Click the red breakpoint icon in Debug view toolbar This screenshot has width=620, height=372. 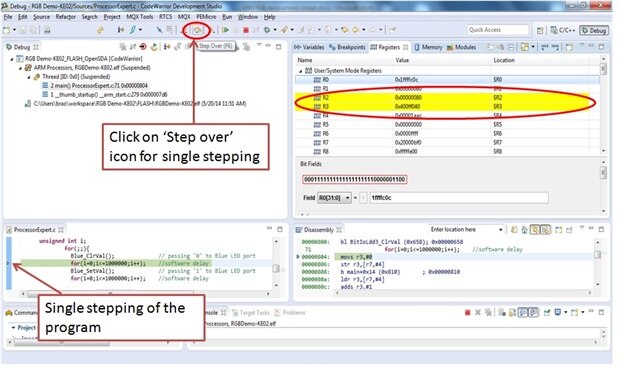[x=143, y=47]
